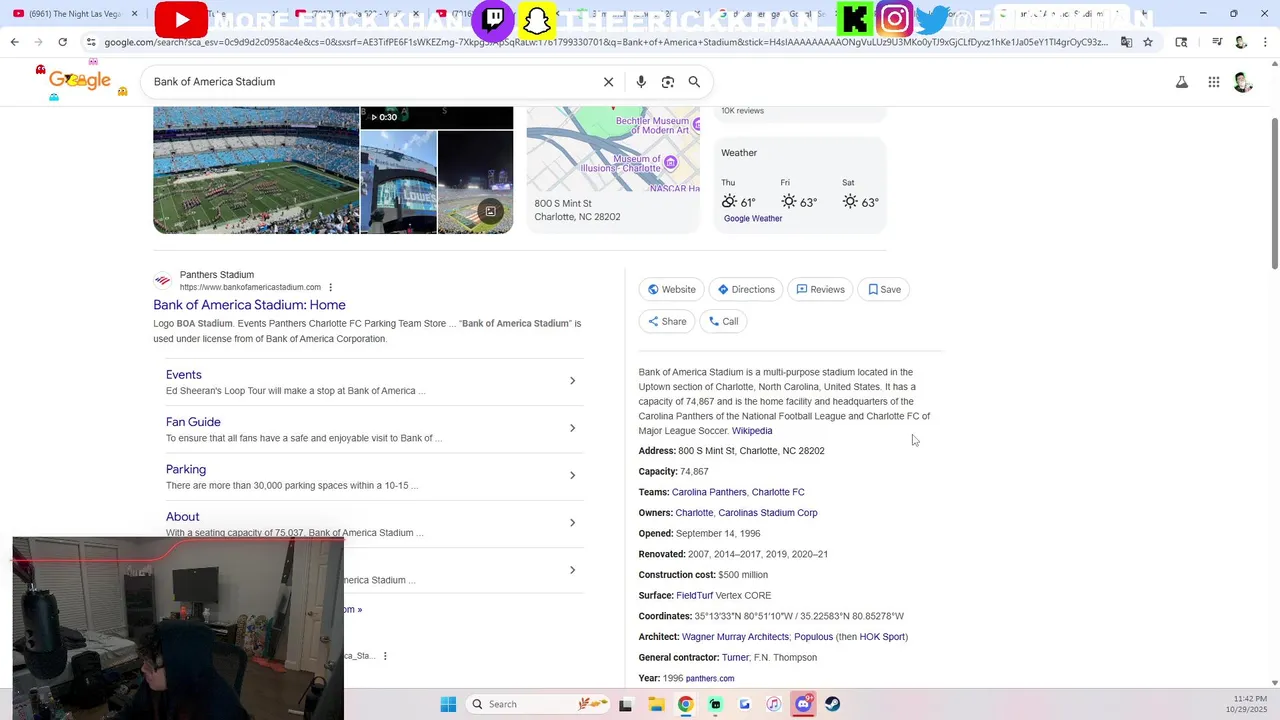Open the Translate icon in the address bar
The image size is (1280, 720).
click(x=1126, y=42)
